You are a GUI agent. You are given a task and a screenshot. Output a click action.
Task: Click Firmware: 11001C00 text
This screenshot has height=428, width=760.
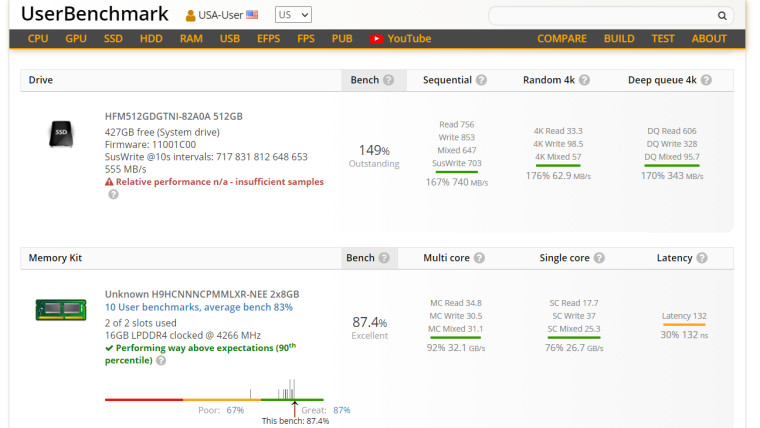tap(150, 144)
